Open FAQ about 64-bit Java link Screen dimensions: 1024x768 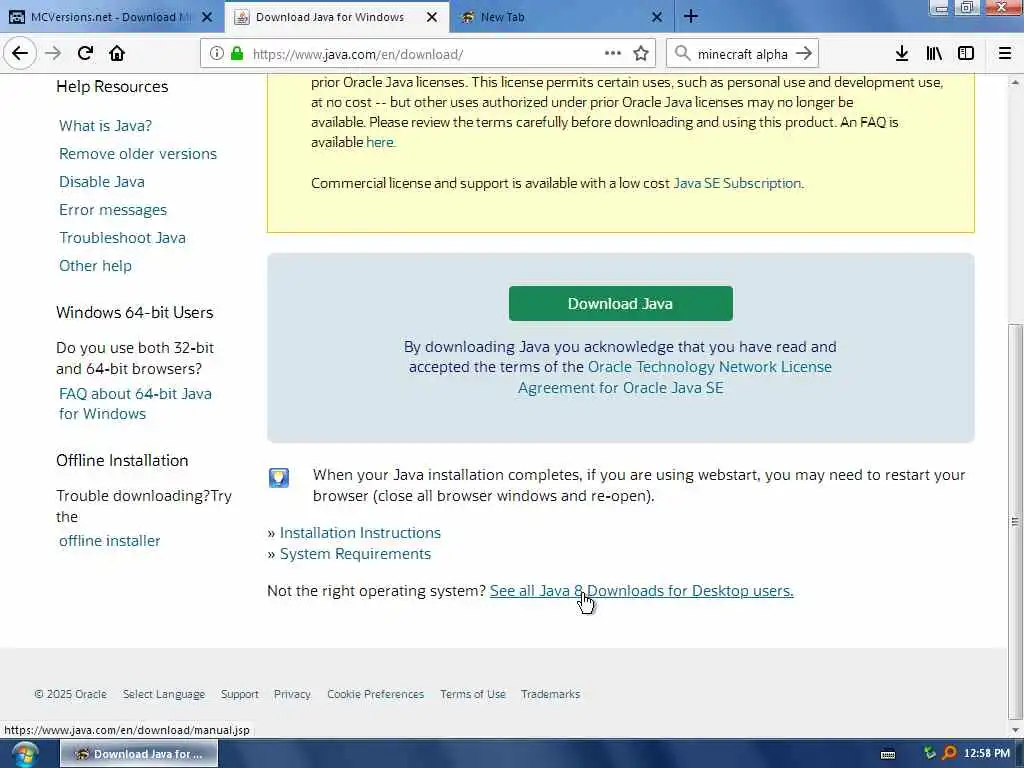click(x=135, y=404)
